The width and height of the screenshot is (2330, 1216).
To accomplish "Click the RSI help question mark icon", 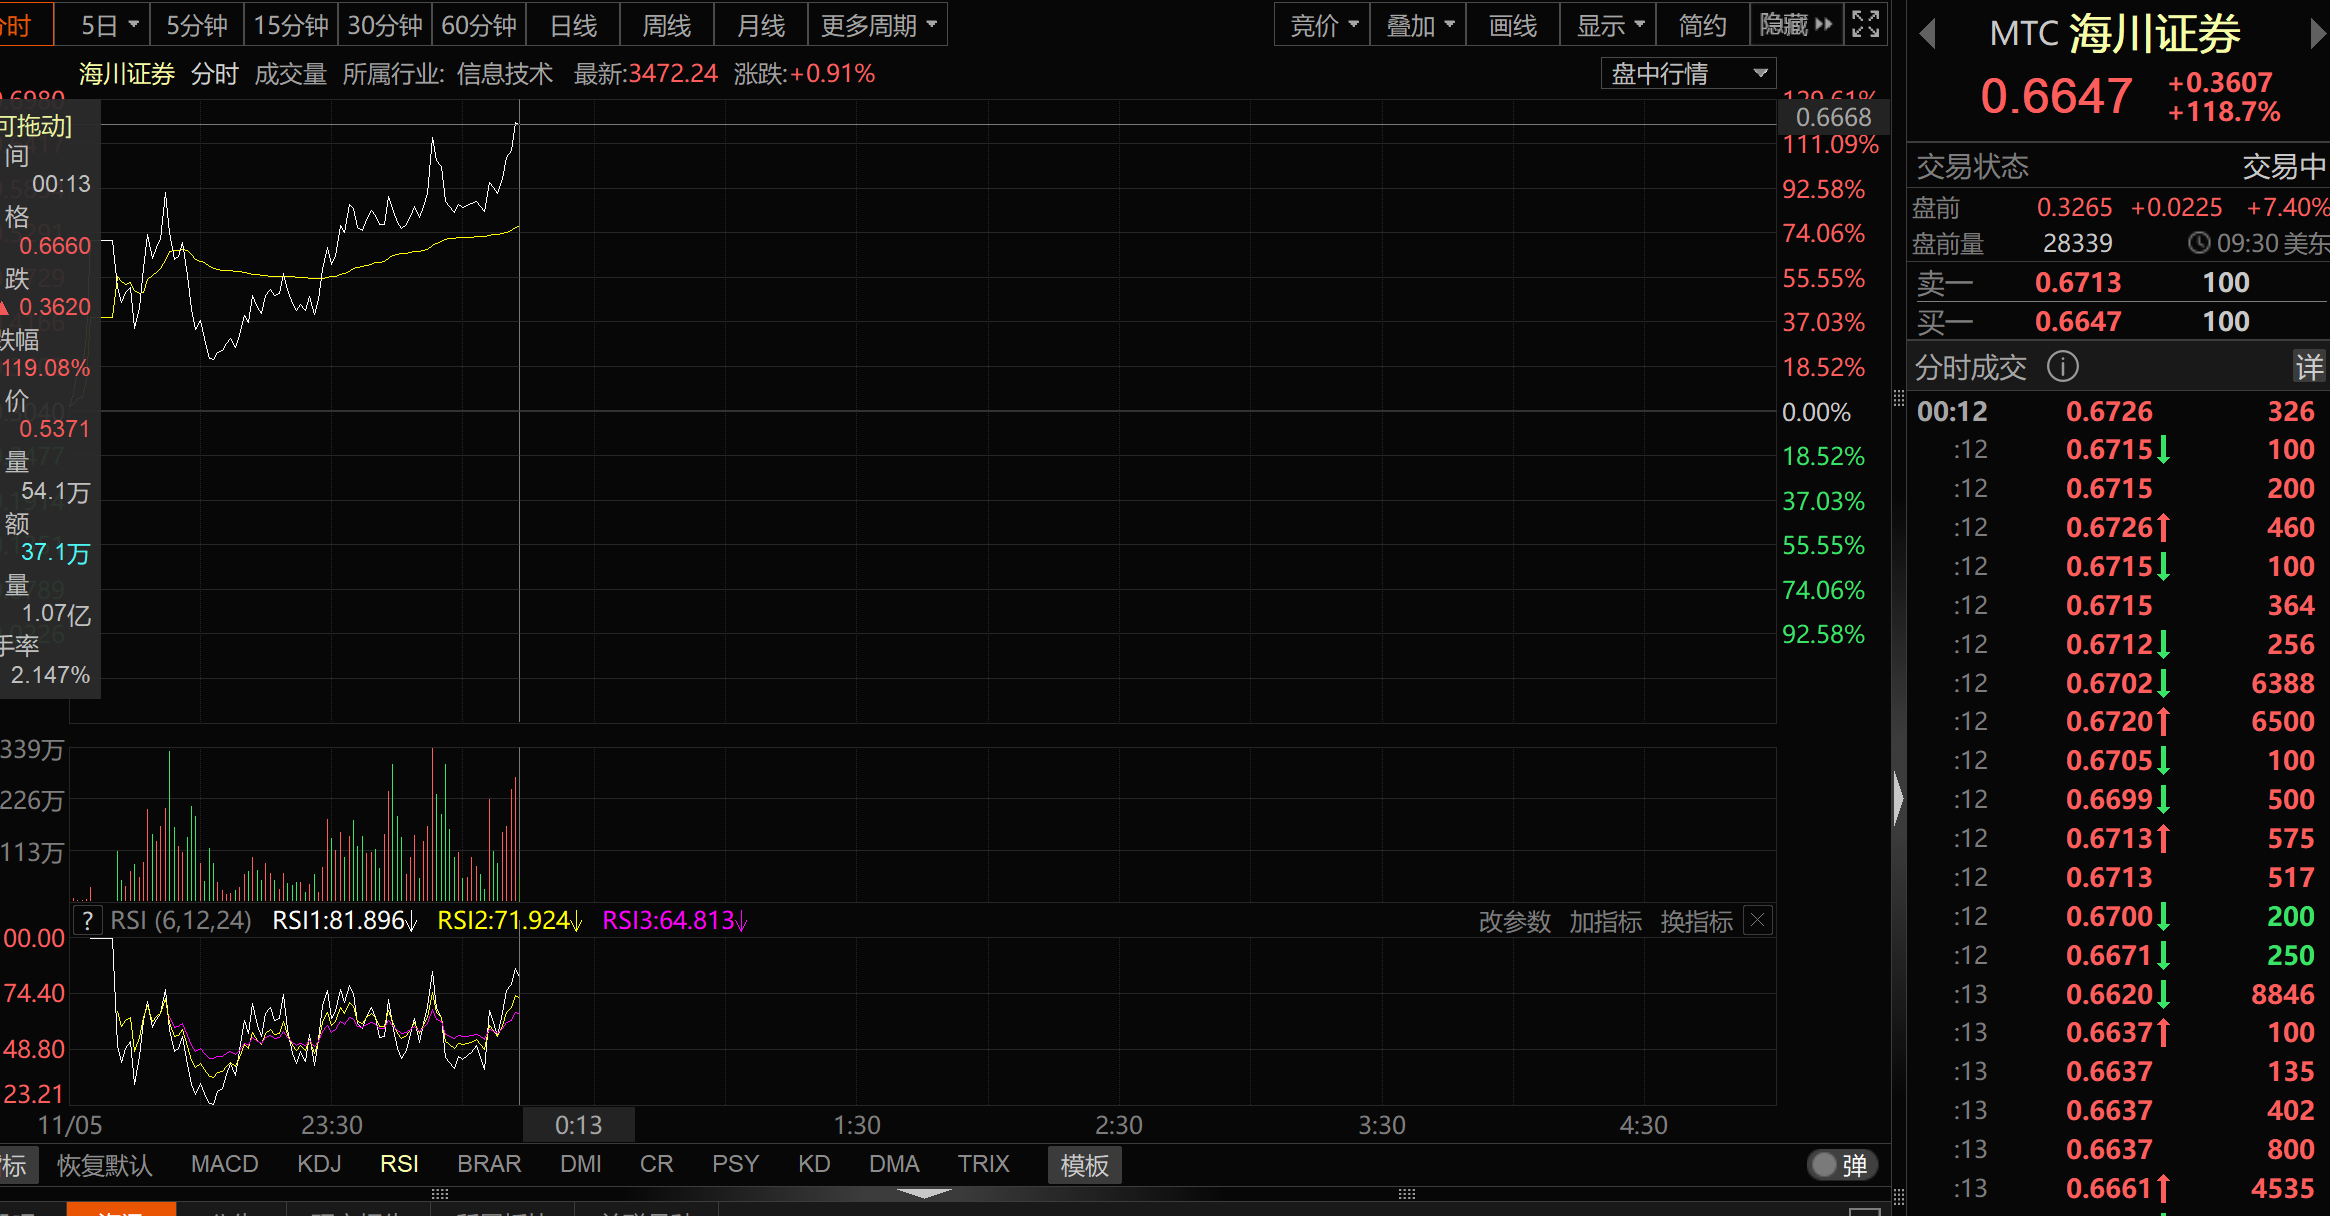I will pyautogui.click(x=88, y=921).
